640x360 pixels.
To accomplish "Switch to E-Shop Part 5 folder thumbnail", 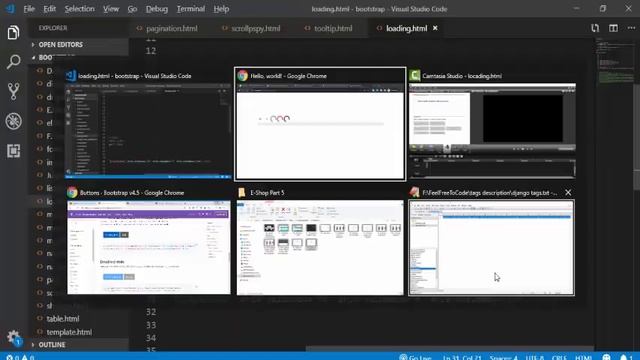I will click(320, 241).
